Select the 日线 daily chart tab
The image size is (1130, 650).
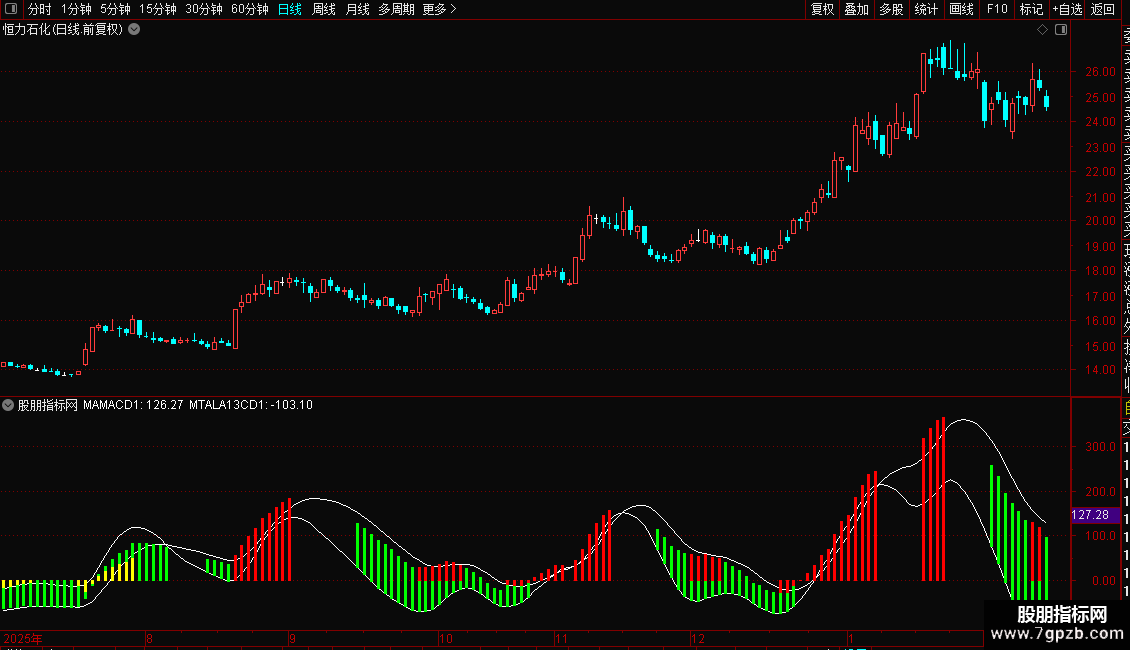click(x=290, y=9)
